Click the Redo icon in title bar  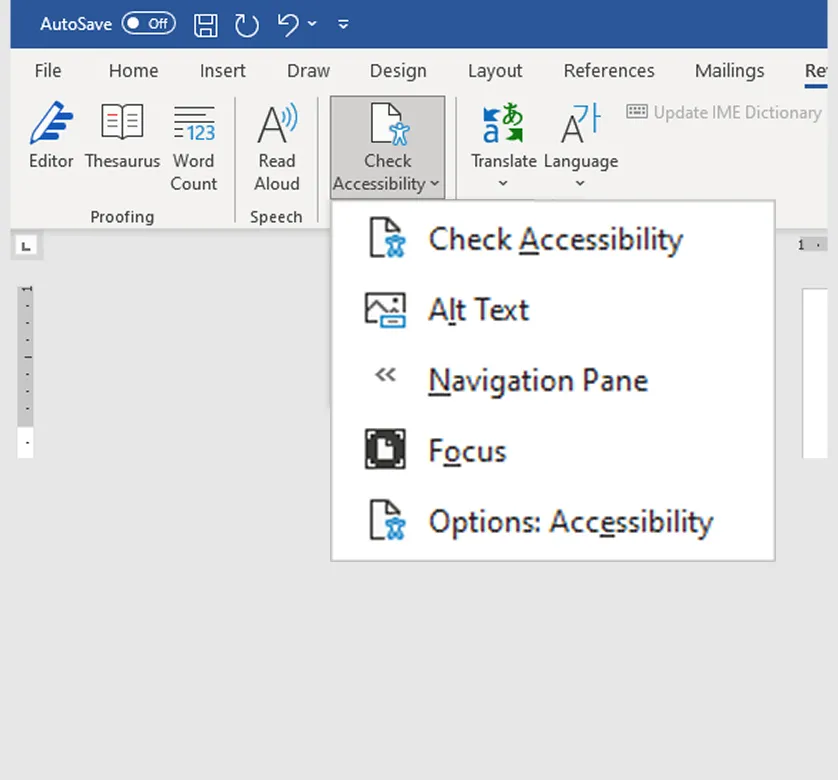[x=246, y=24]
